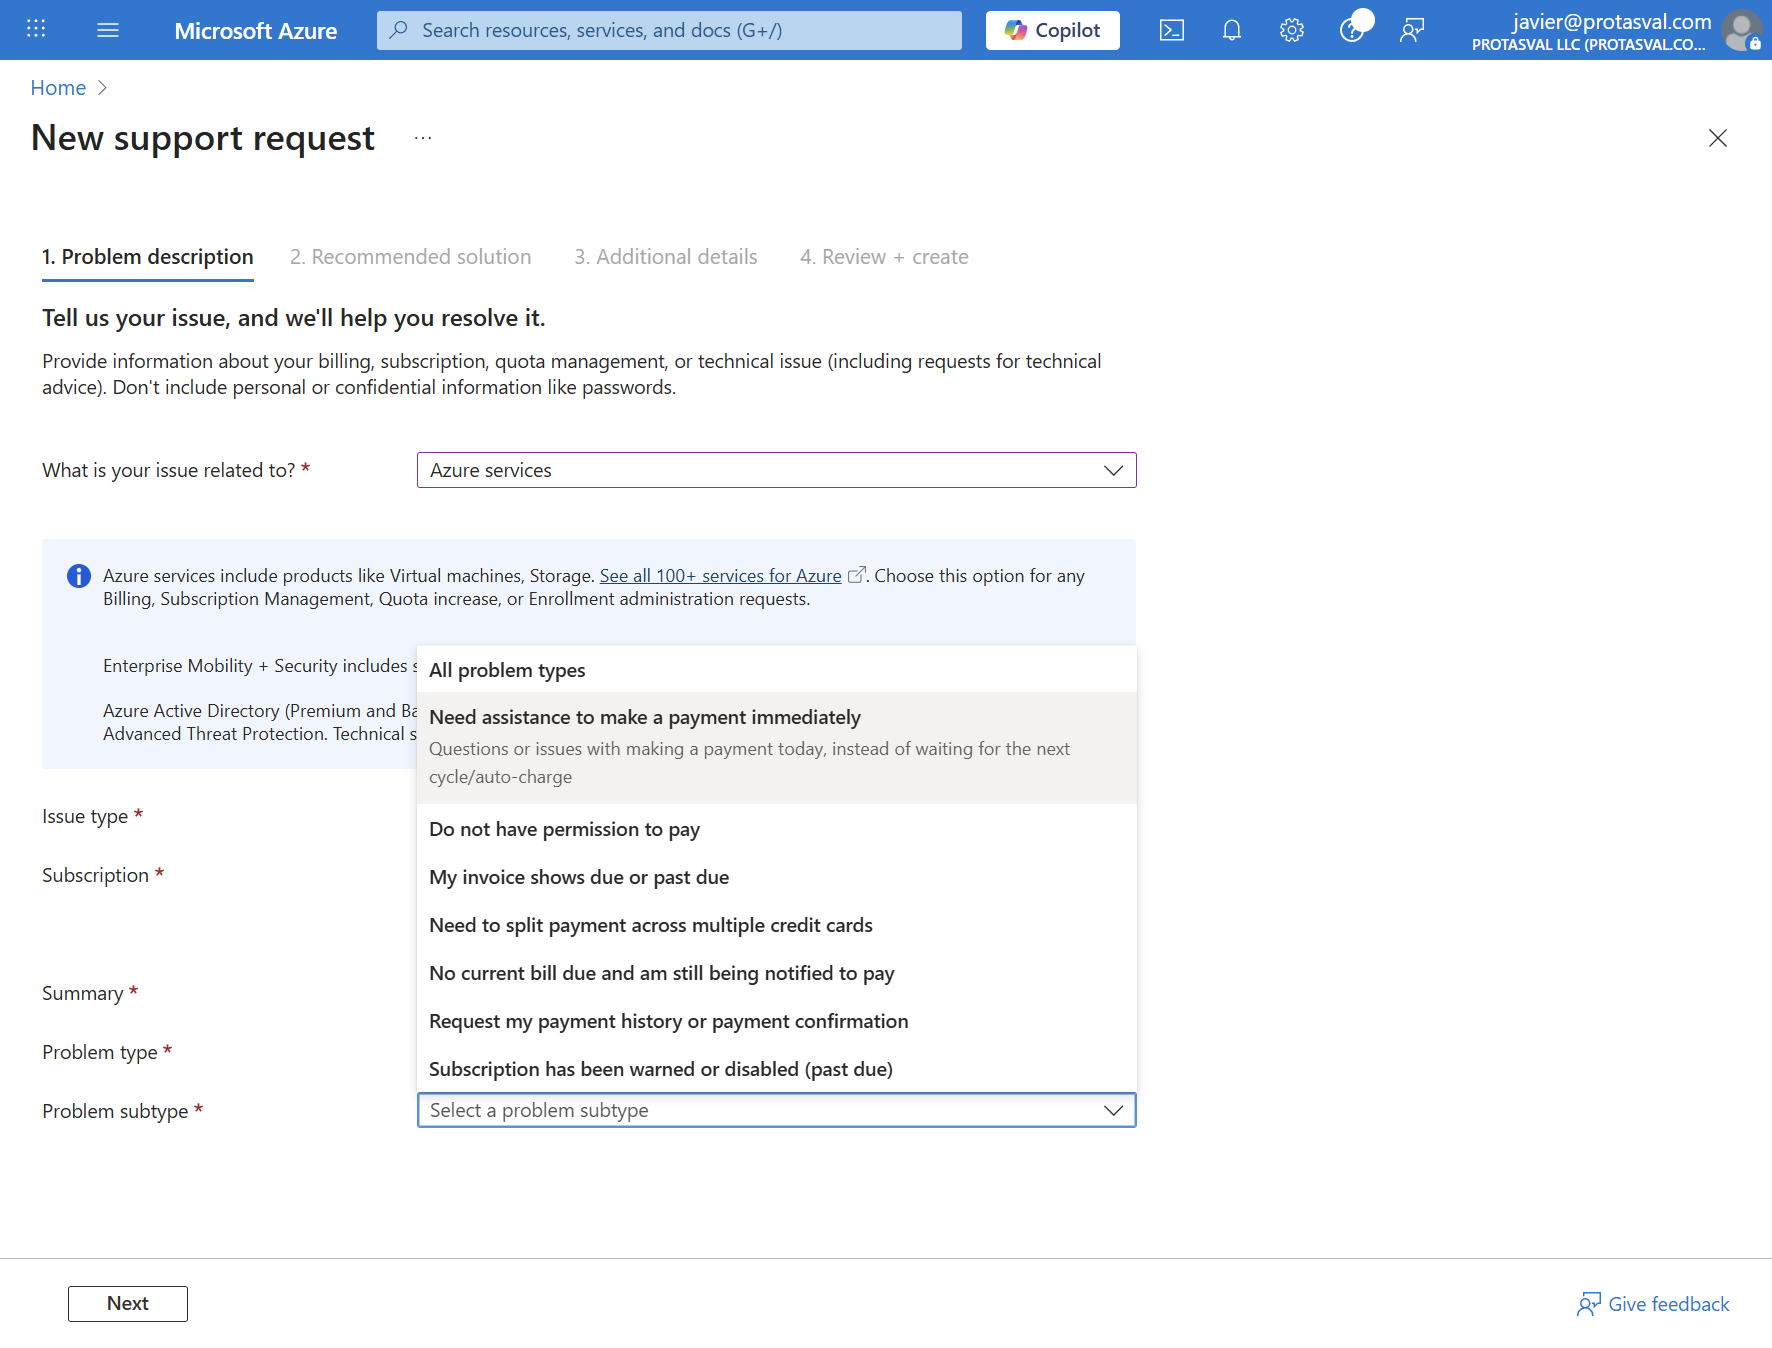The height and width of the screenshot is (1348, 1772).
Task: Select the Review + create tab
Action: (x=884, y=257)
